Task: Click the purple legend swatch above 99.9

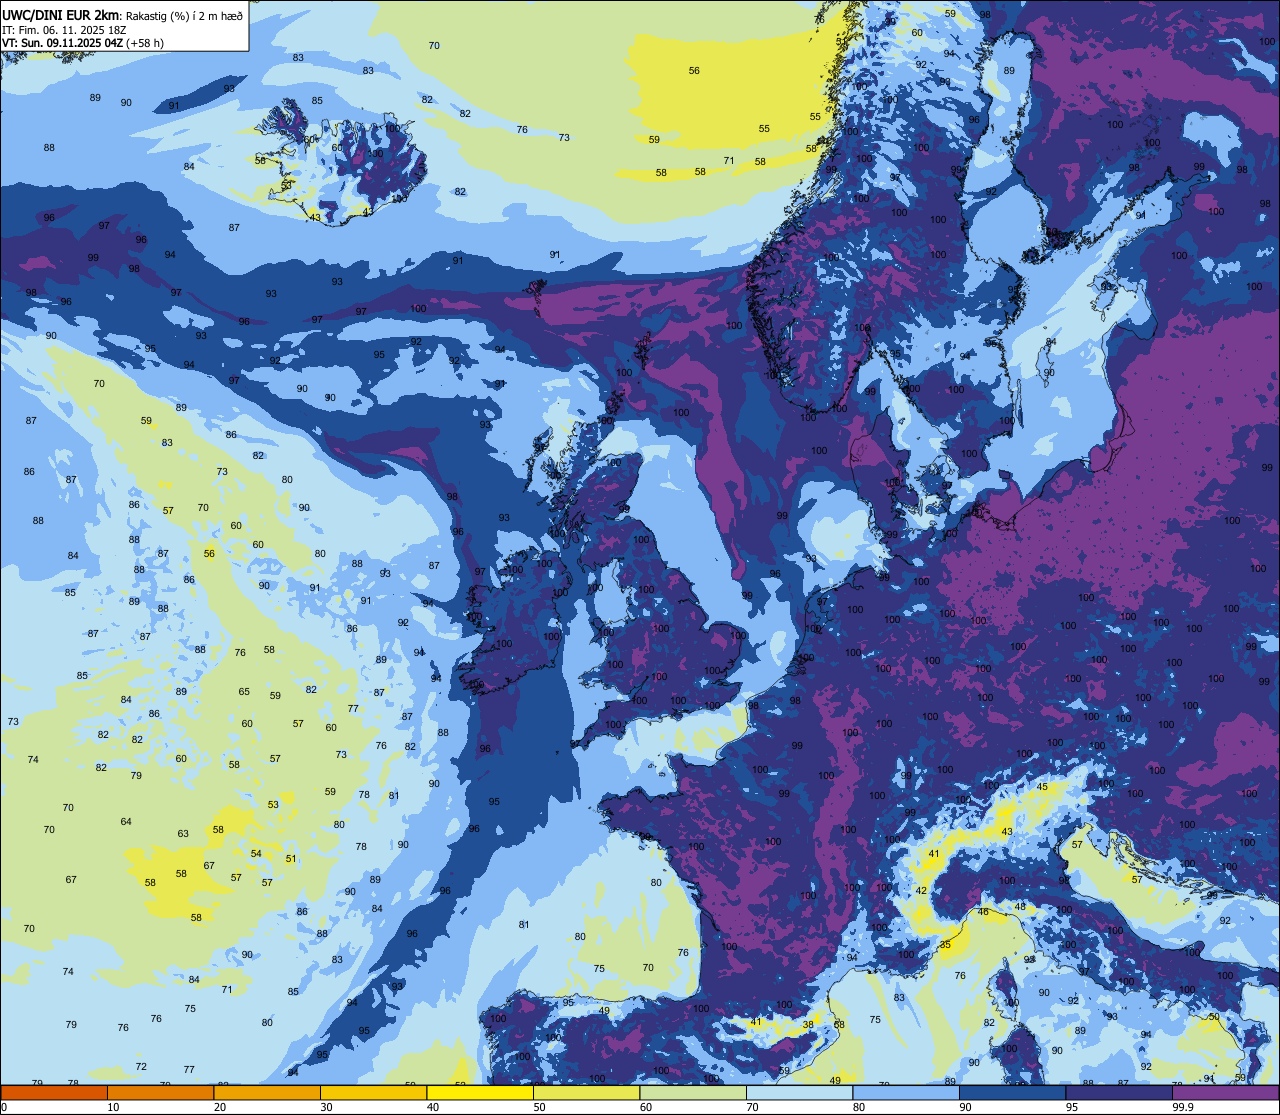Action: [1226, 1092]
